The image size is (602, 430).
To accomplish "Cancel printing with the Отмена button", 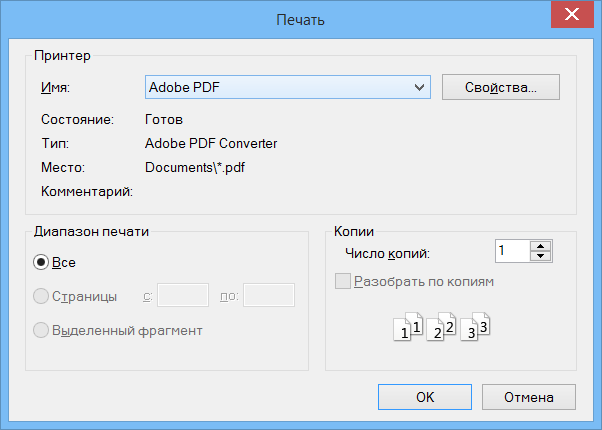I will (529, 397).
